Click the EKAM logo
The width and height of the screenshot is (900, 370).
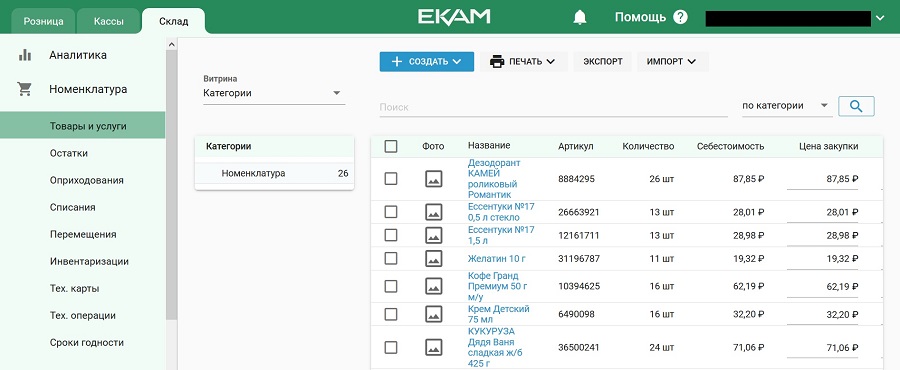click(x=453, y=17)
